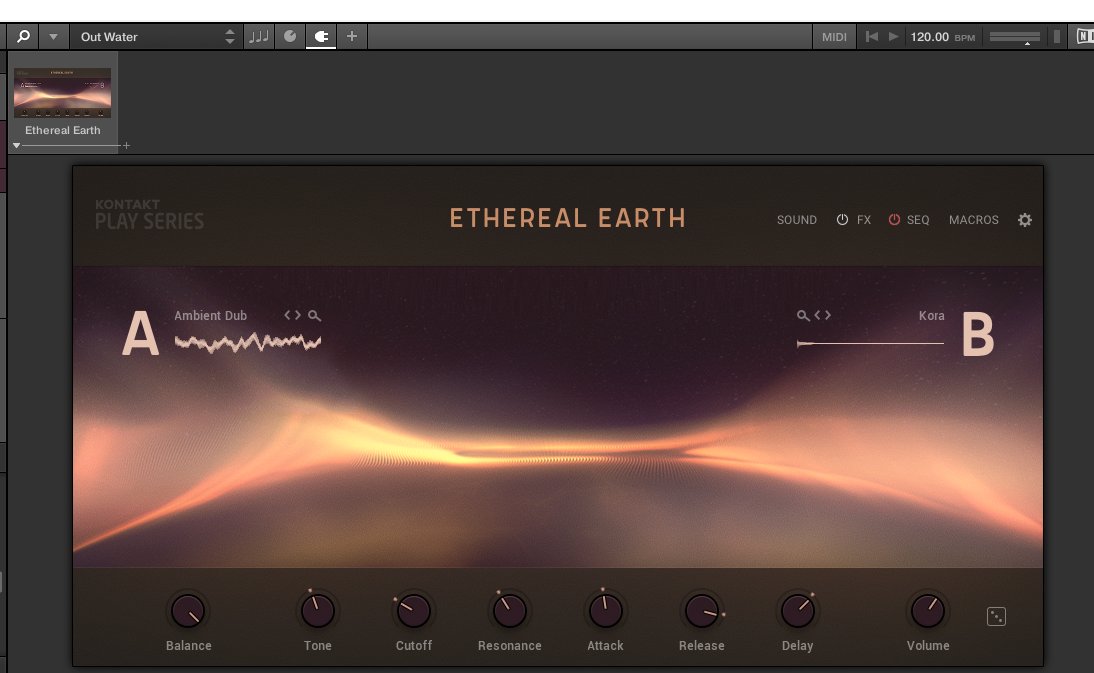The height and width of the screenshot is (673, 1094).
Task: Click the Balance knob
Action: point(188,611)
